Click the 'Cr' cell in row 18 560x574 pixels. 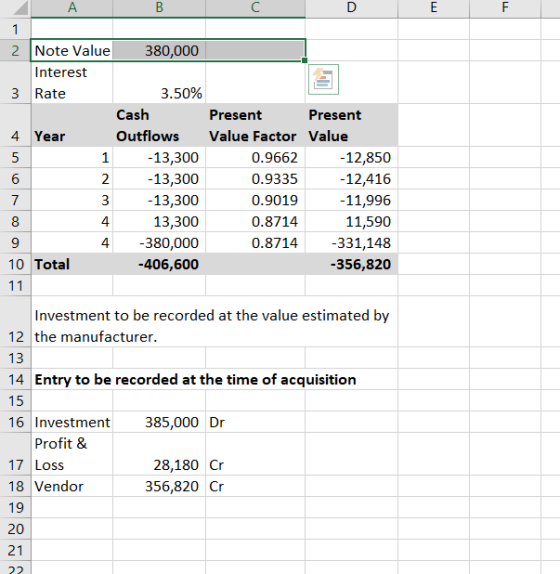tap(255, 486)
